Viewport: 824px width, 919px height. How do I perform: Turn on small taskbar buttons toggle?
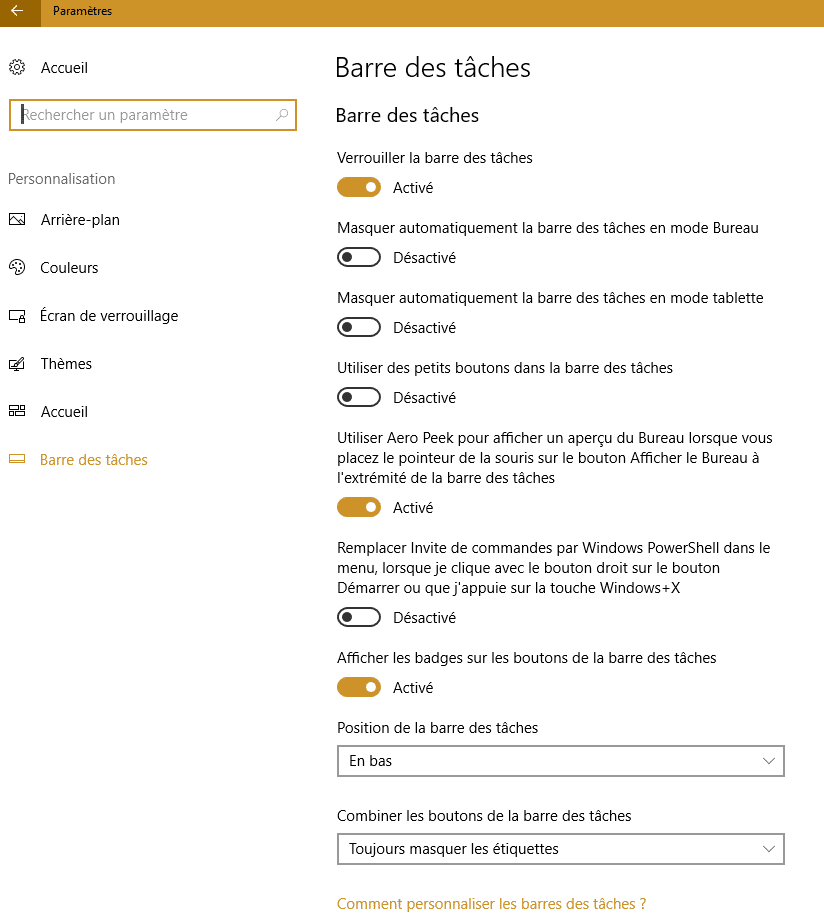click(x=359, y=397)
